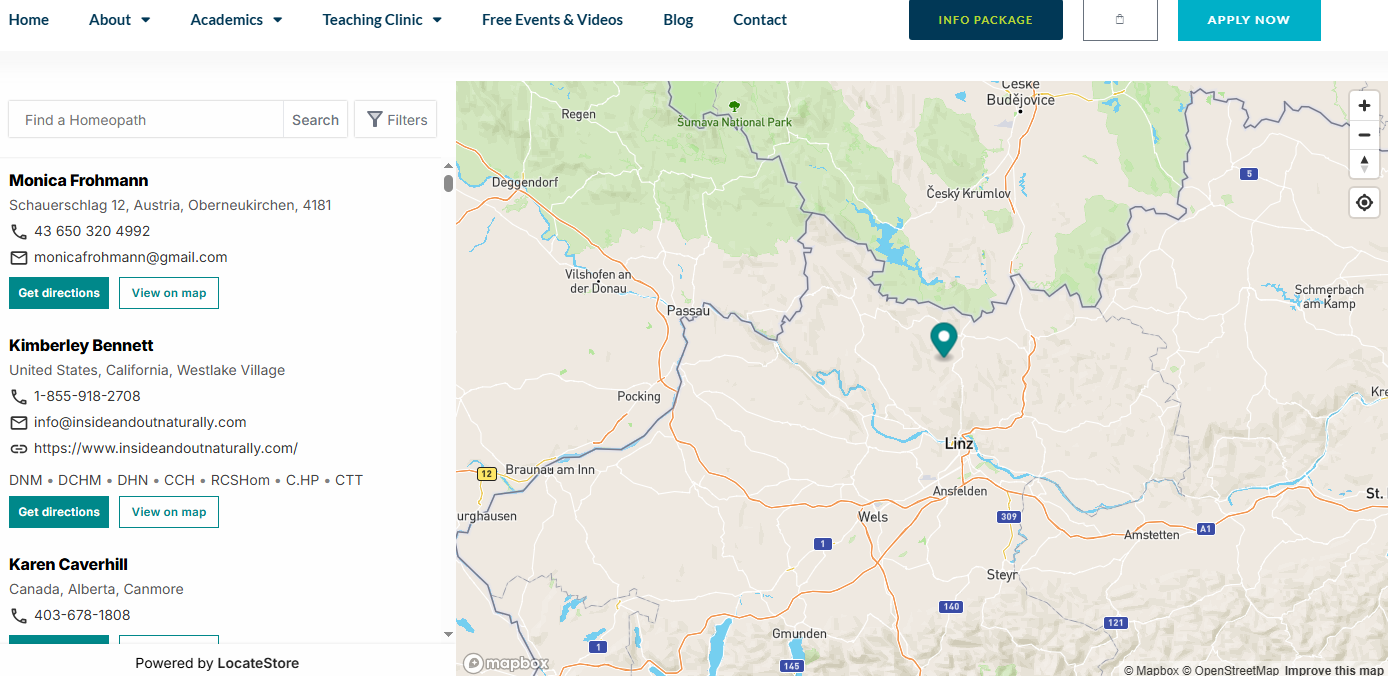Go to the Blog page
This screenshot has height=676, width=1388.
click(678, 20)
